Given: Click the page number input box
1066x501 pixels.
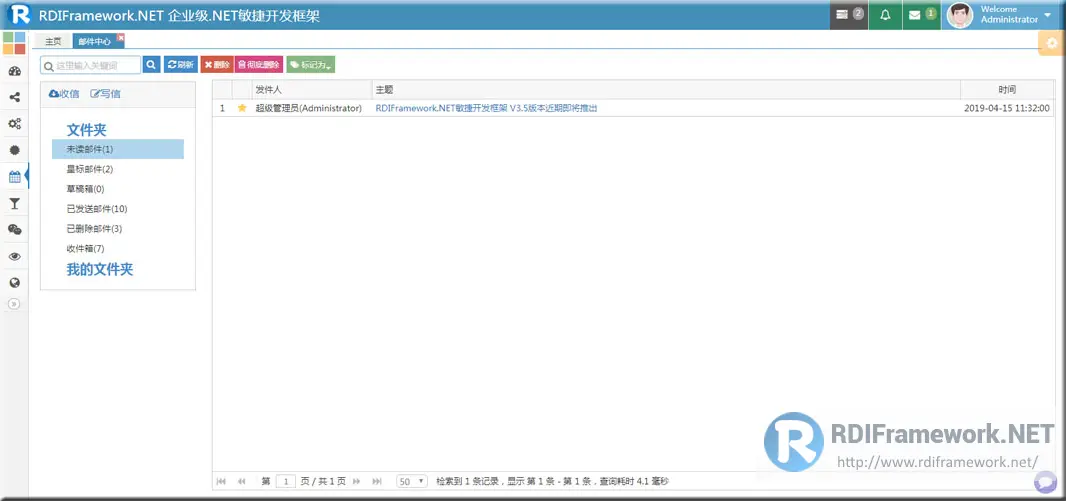Looking at the screenshot, I should (286, 481).
